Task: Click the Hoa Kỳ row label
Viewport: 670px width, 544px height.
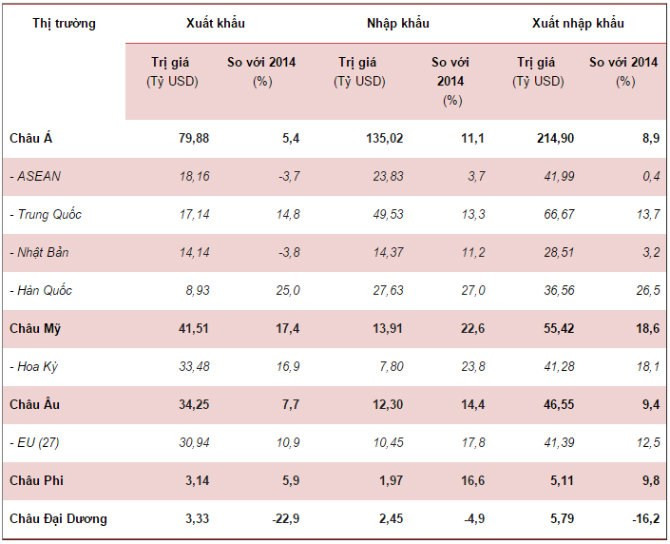Action: (35, 366)
